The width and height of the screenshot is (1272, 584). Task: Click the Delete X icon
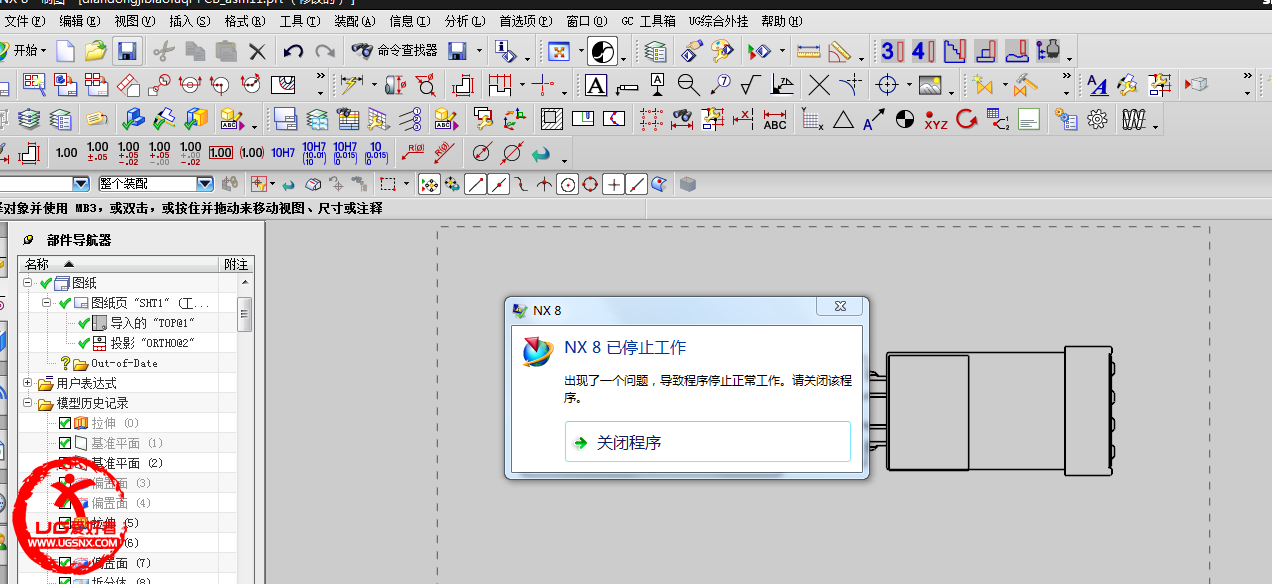[257, 51]
